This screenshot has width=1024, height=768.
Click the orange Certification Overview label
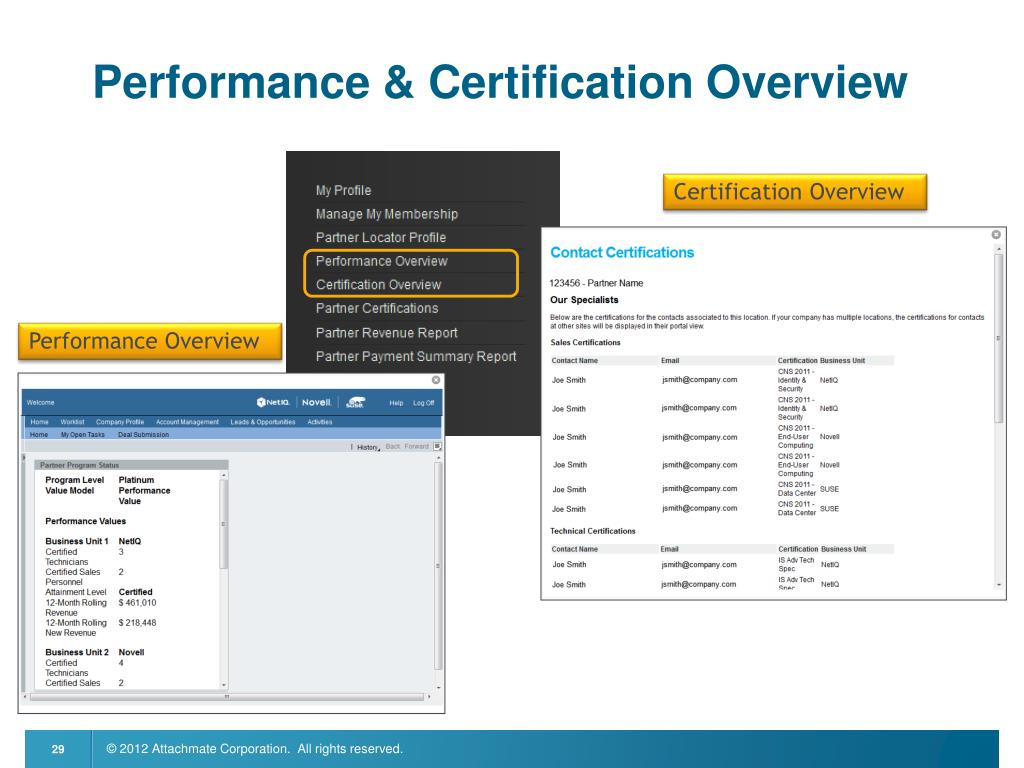[x=795, y=192]
